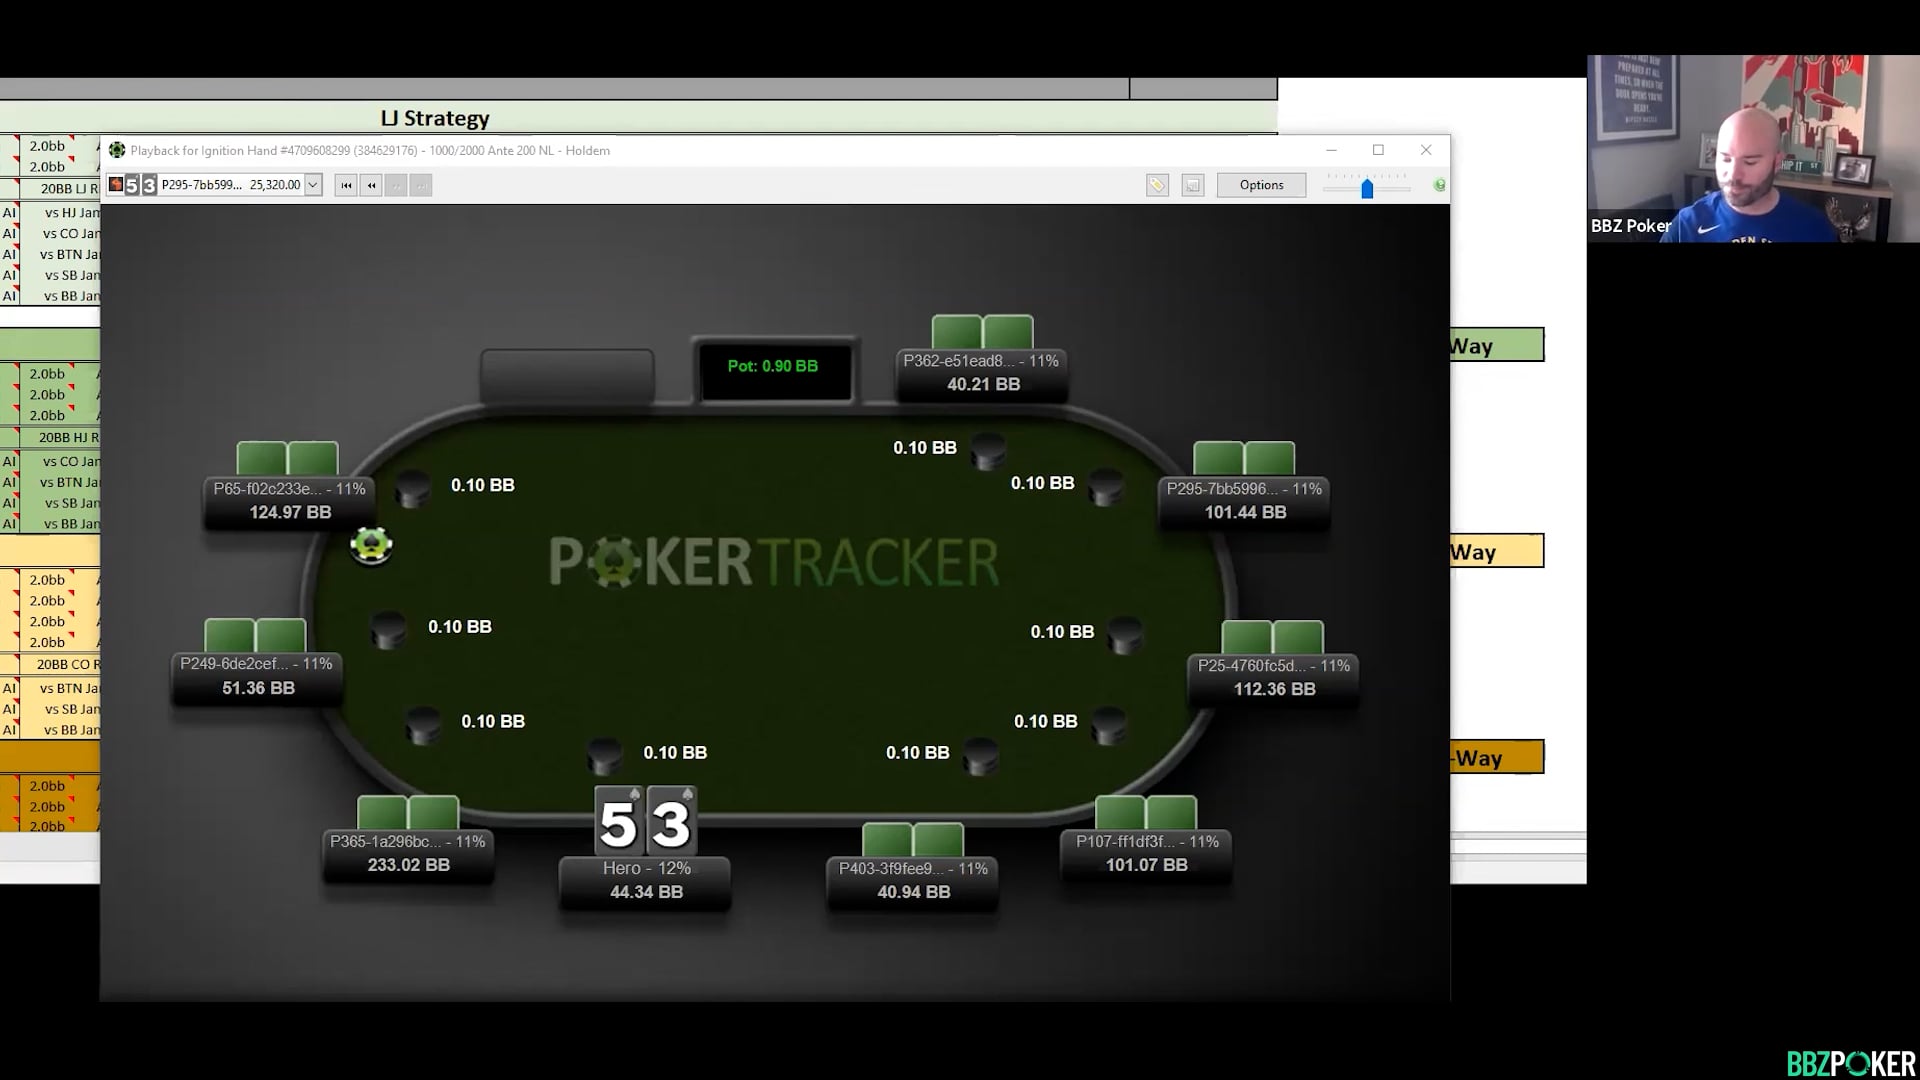Click the tag hand icon
Viewport: 1920px width, 1080px height.
click(x=1157, y=185)
